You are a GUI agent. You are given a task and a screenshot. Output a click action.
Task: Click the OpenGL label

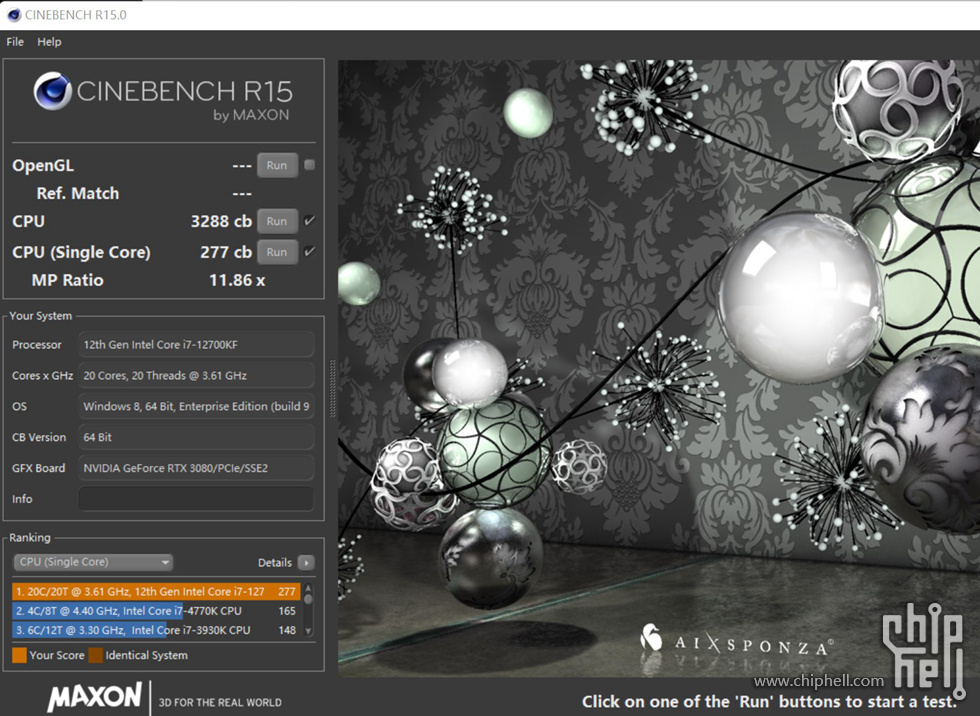tap(43, 166)
